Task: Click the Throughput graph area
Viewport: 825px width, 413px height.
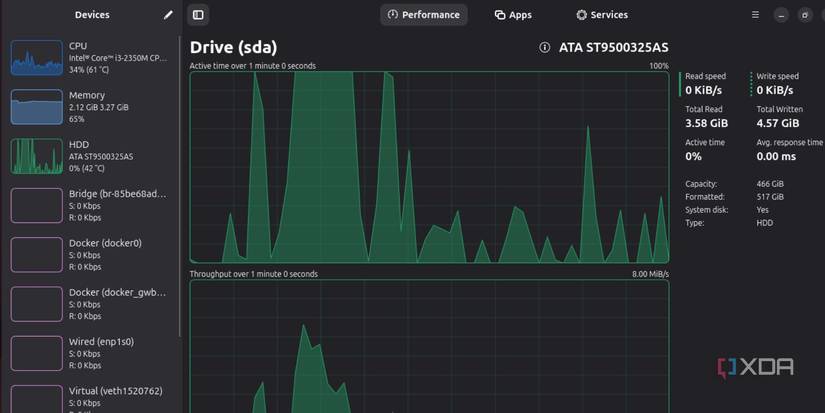Action: point(429,347)
